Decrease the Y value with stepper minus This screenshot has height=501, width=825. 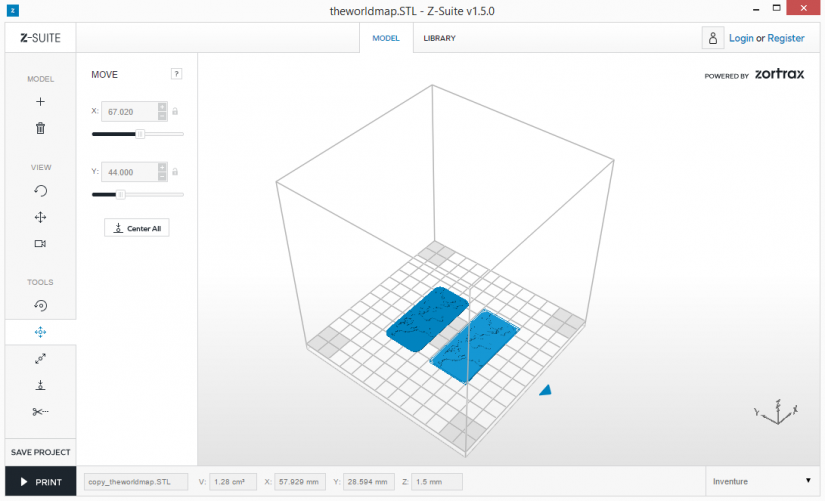point(162,176)
